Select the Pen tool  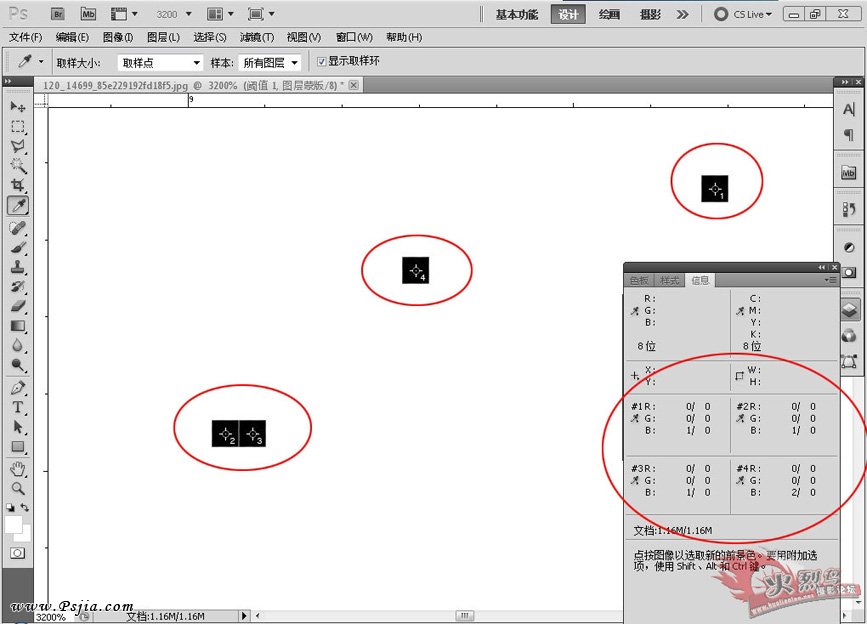pos(18,387)
